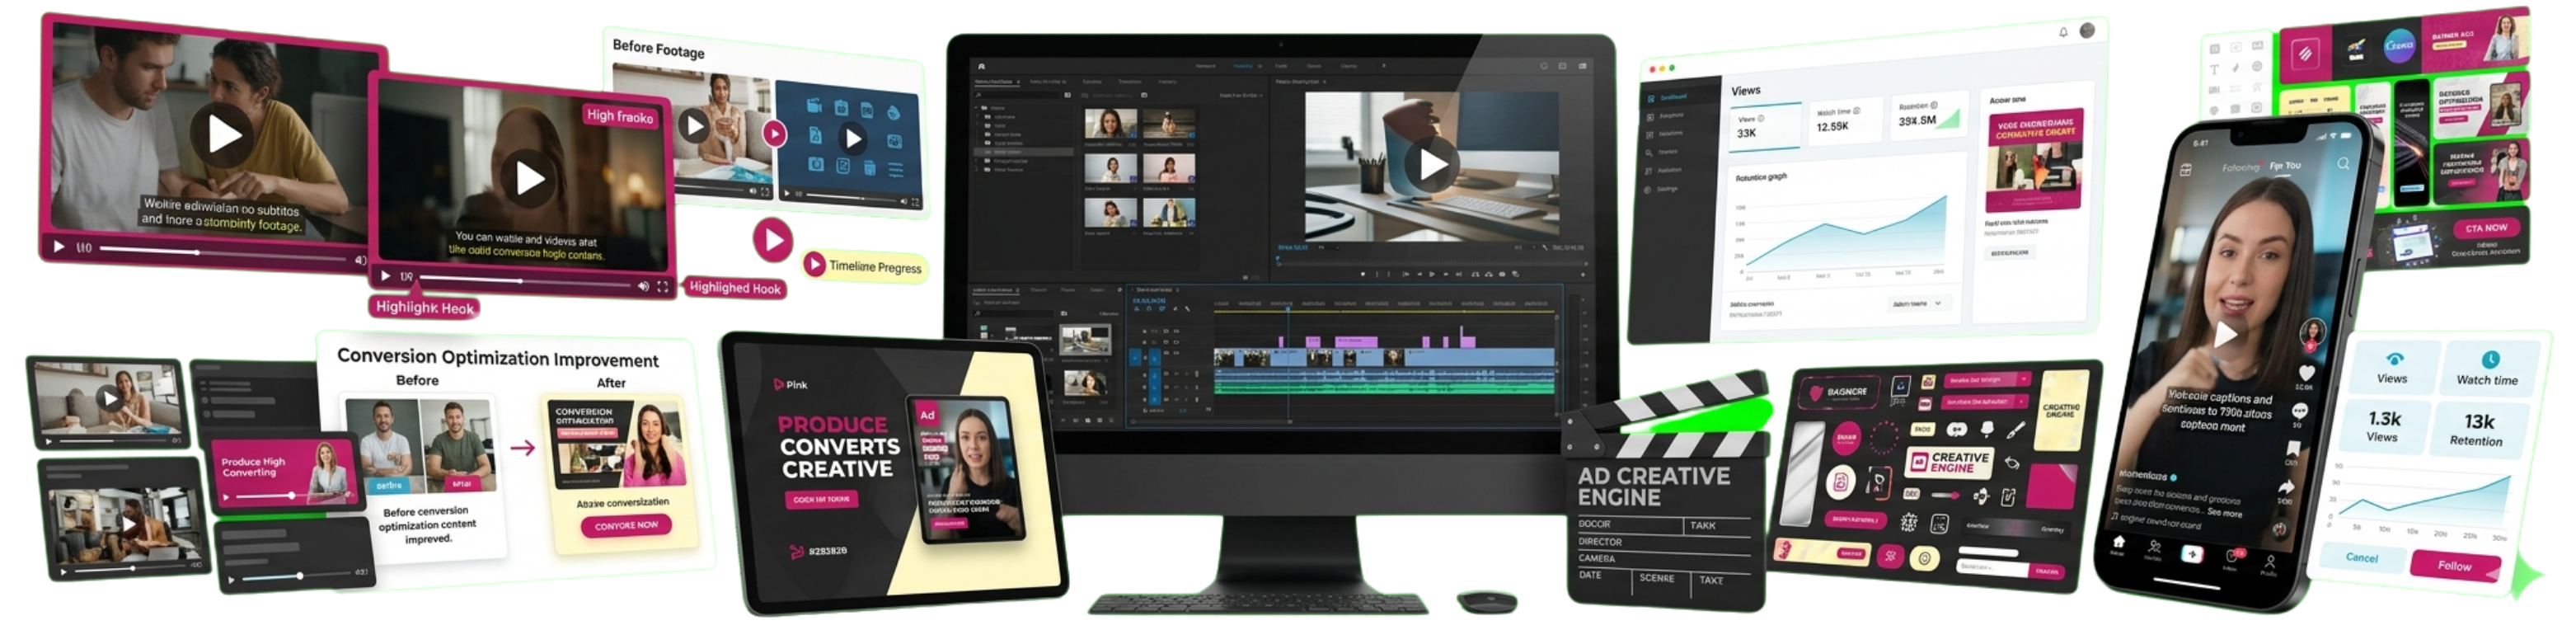Click the bell notification icon in the analytics dashboard
The height and width of the screenshot is (644, 2576).
[x=2063, y=32]
